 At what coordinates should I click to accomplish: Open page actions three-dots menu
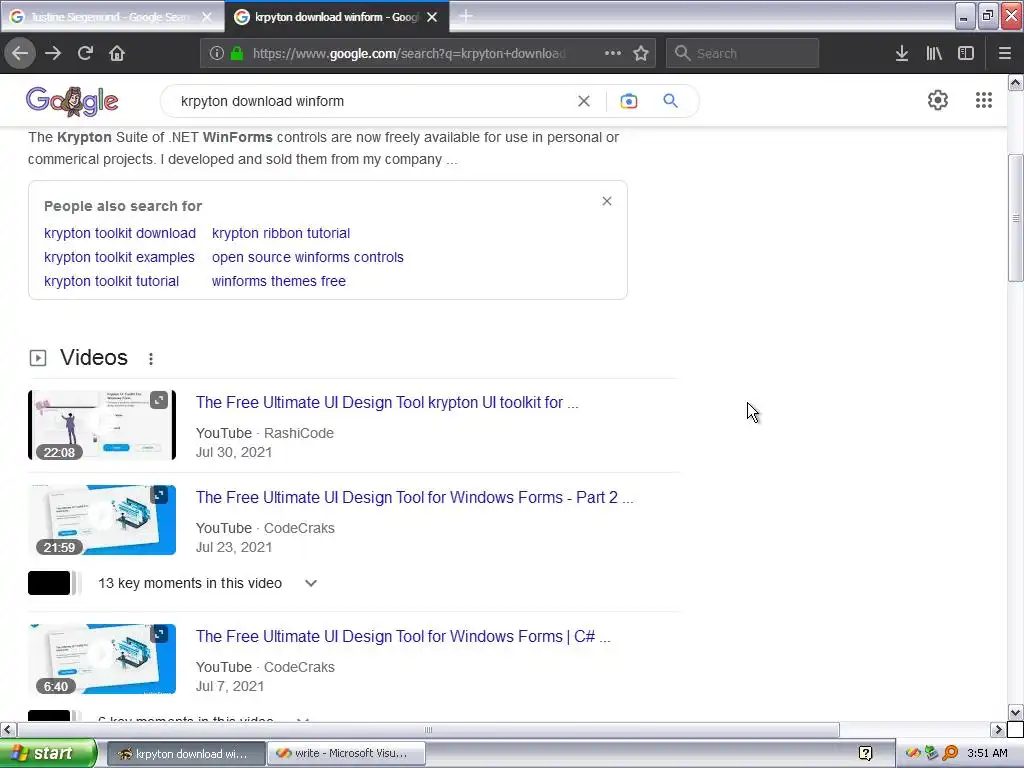coord(613,53)
